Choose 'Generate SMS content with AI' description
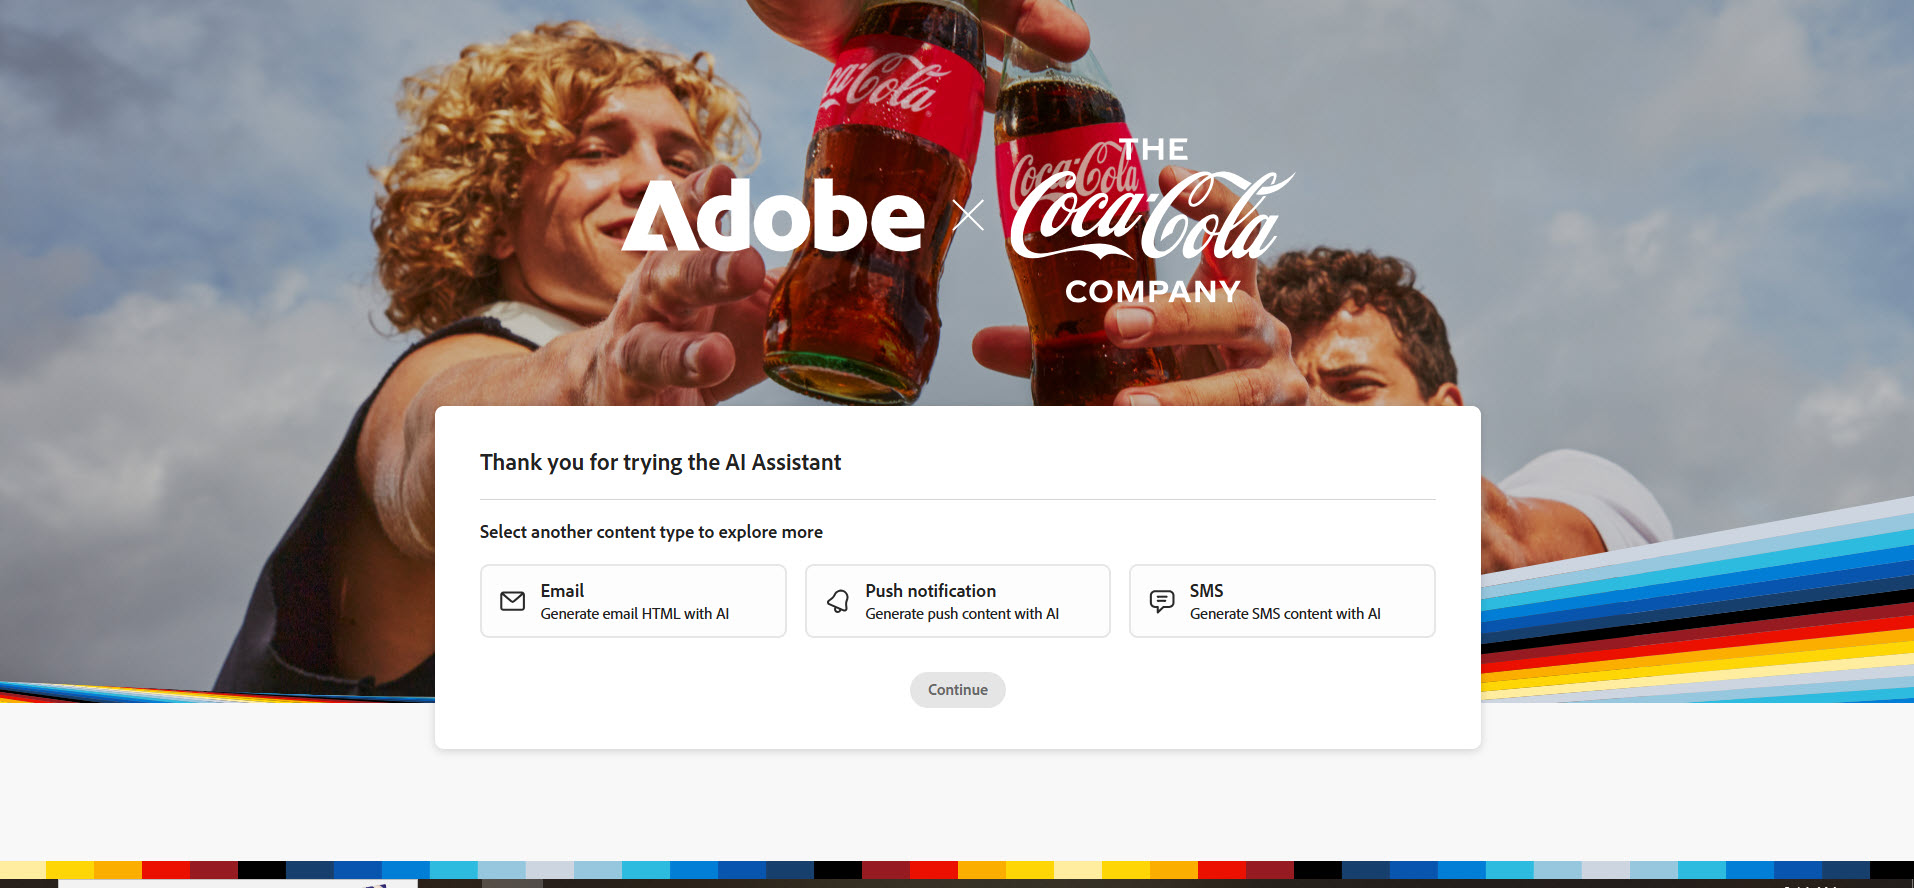Viewport: 1914px width, 888px height. (x=1285, y=614)
